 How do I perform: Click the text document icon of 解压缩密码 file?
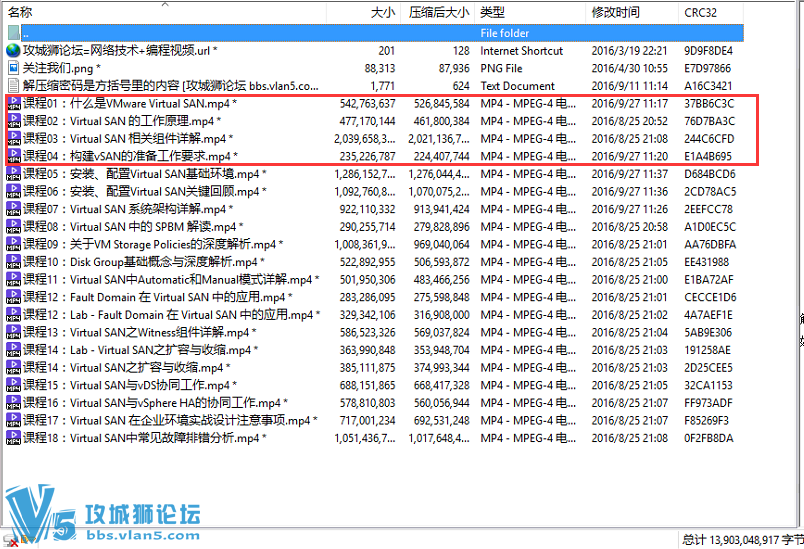click(13, 86)
